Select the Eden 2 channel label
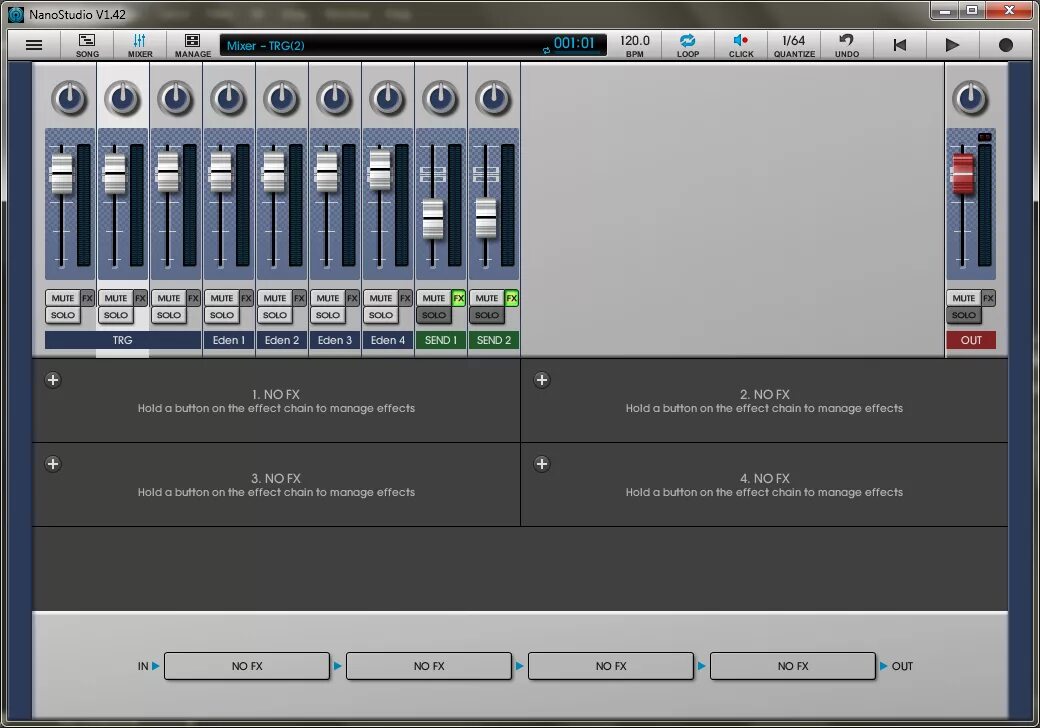 coord(282,340)
